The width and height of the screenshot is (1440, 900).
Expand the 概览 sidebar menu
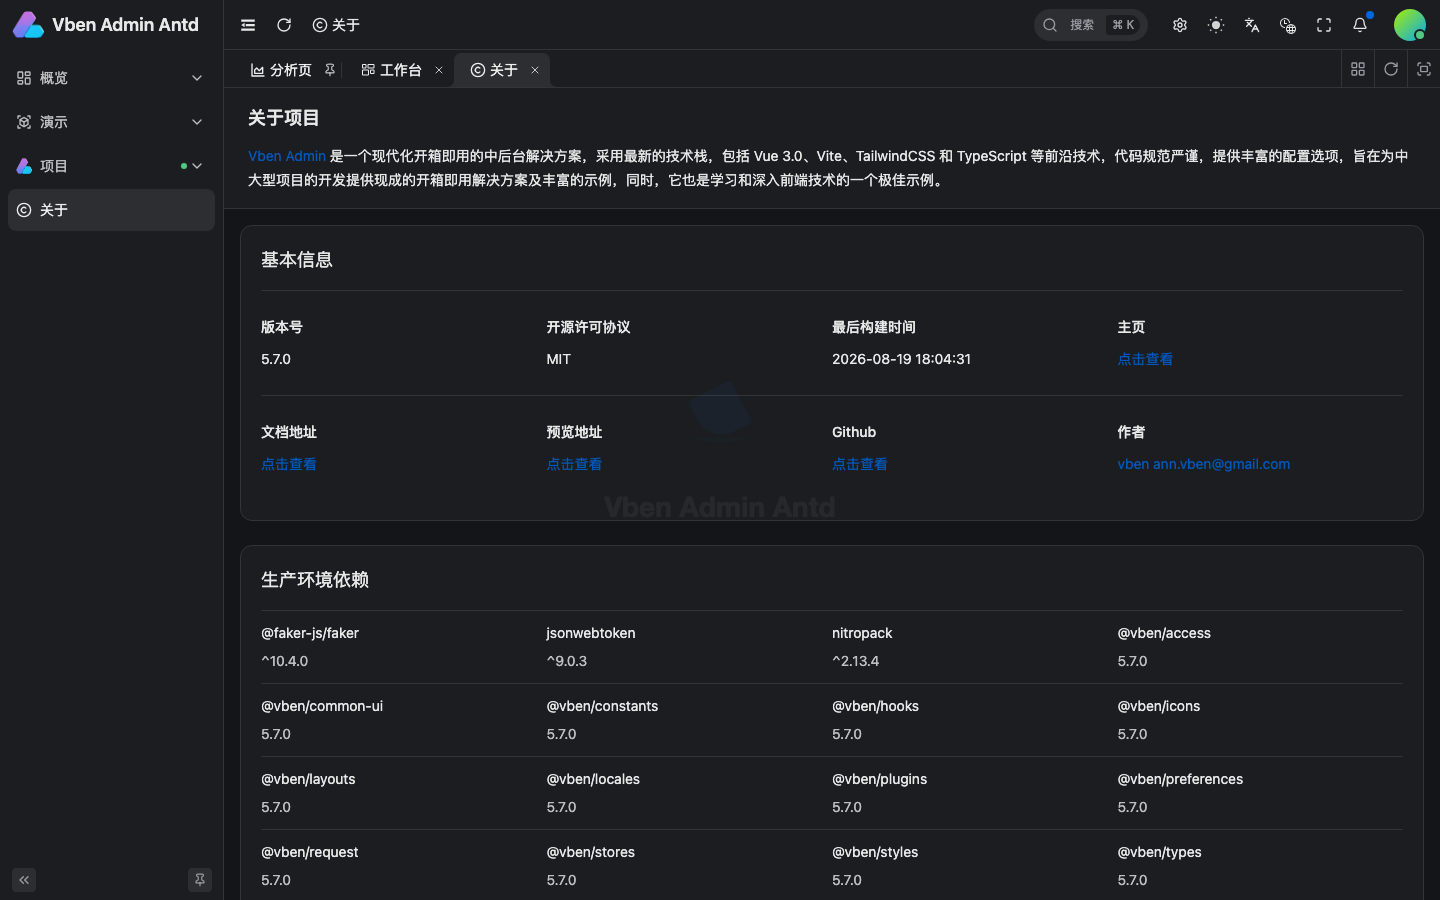[x=111, y=78]
